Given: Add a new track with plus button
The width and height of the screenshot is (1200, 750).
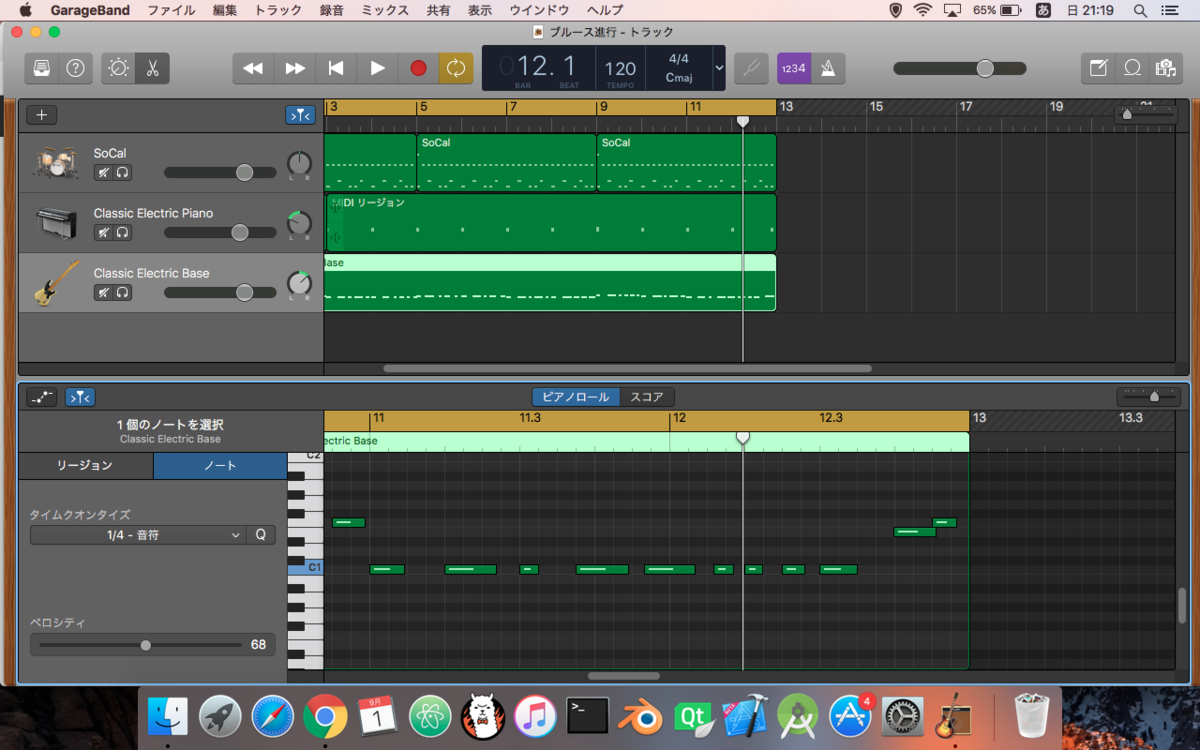Looking at the screenshot, I should click(x=41, y=115).
